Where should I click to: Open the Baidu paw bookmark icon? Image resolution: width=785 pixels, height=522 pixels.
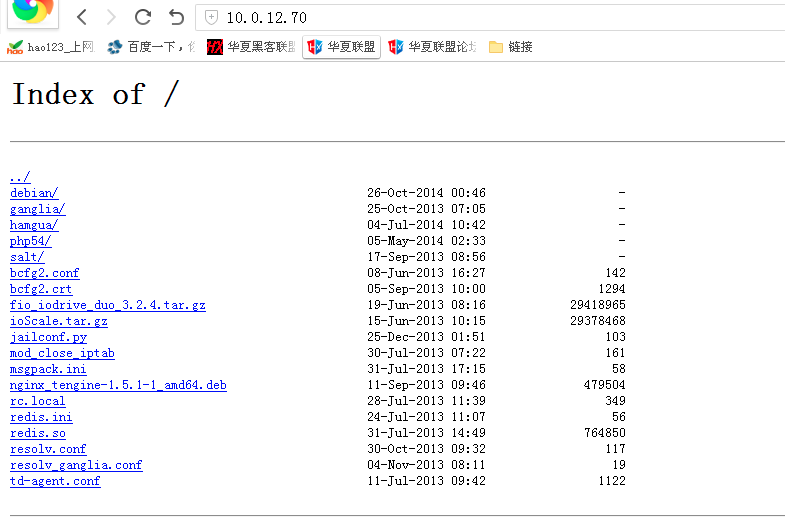pos(115,47)
